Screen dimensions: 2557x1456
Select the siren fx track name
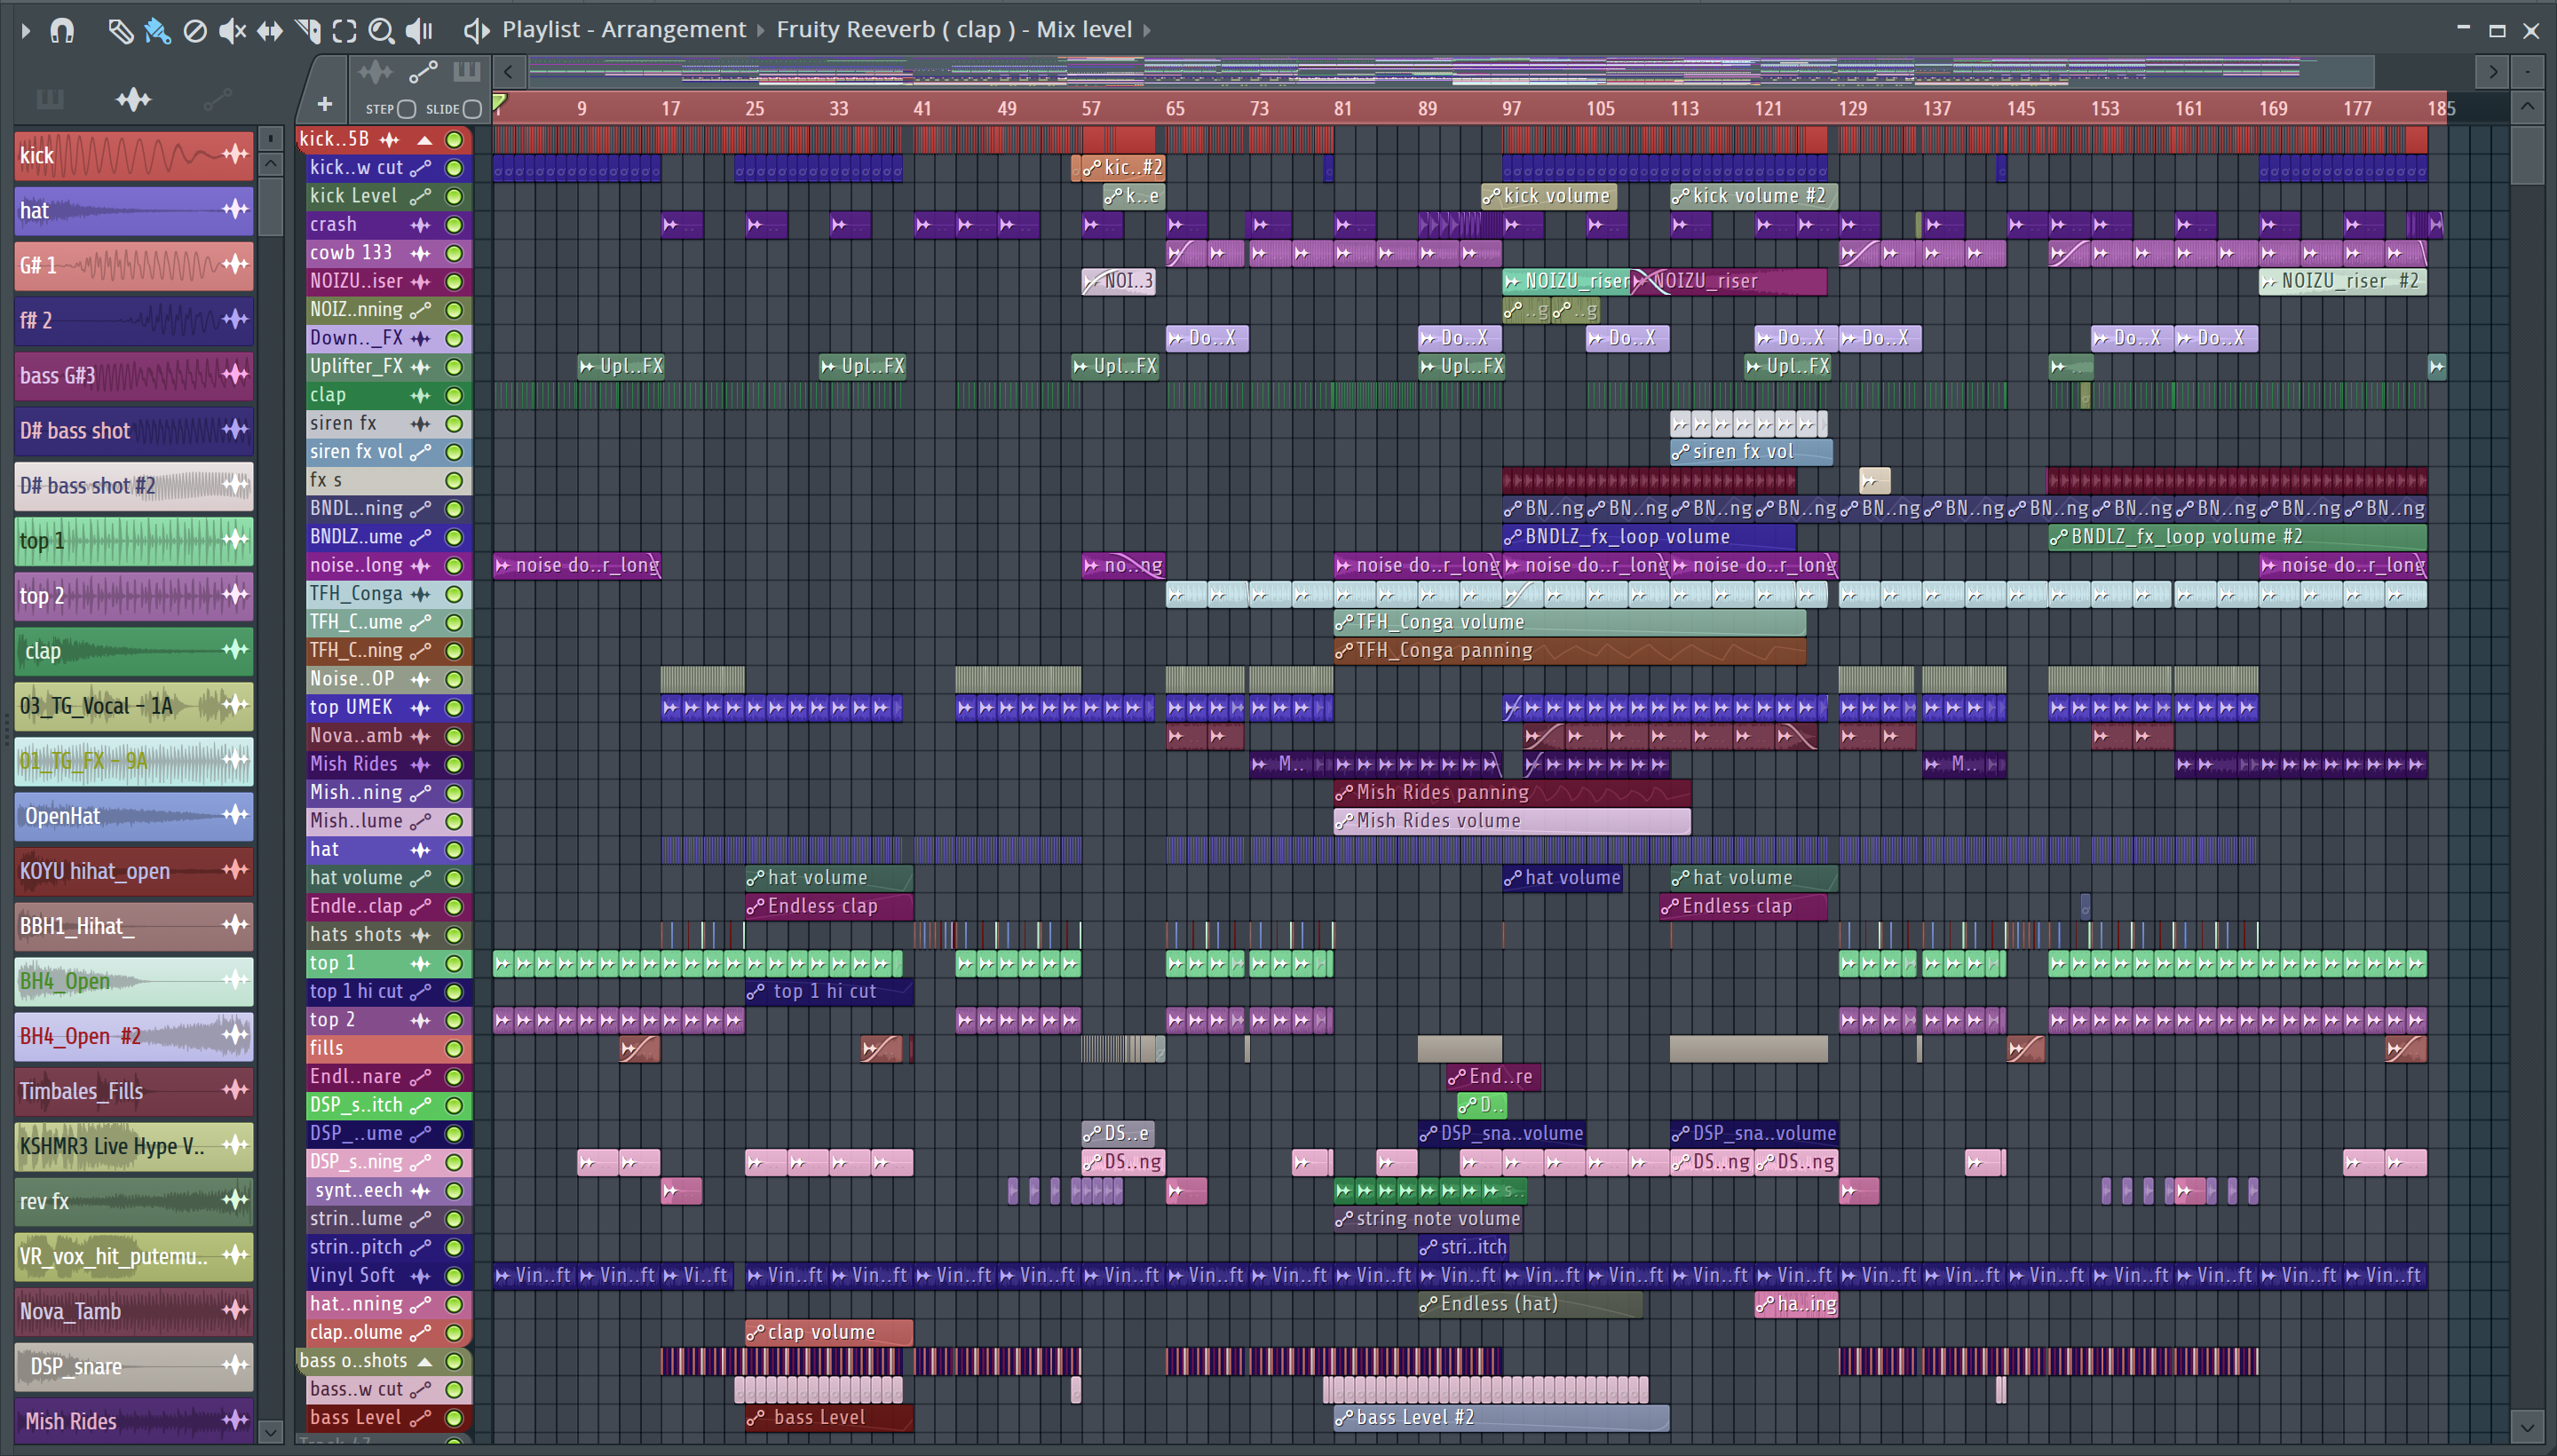(x=343, y=423)
